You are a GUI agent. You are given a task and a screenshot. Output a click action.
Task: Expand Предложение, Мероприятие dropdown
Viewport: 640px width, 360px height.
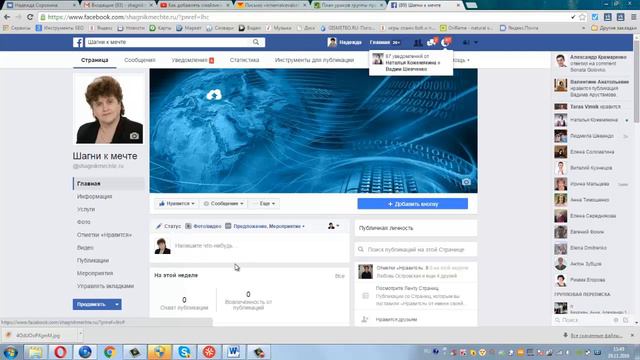tap(265, 226)
